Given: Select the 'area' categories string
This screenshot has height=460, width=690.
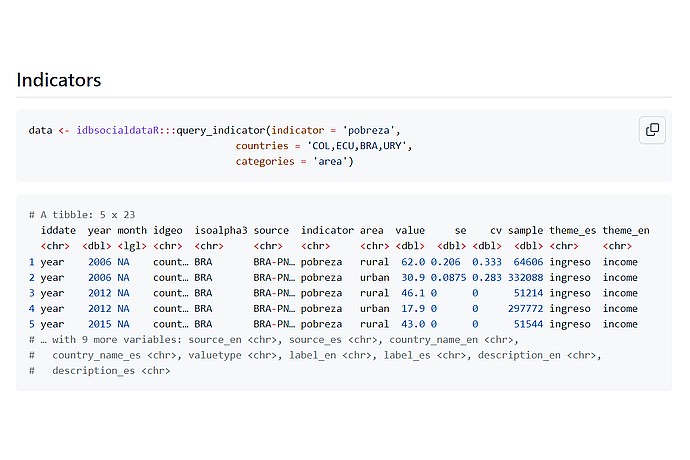Looking at the screenshot, I should [330, 161].
